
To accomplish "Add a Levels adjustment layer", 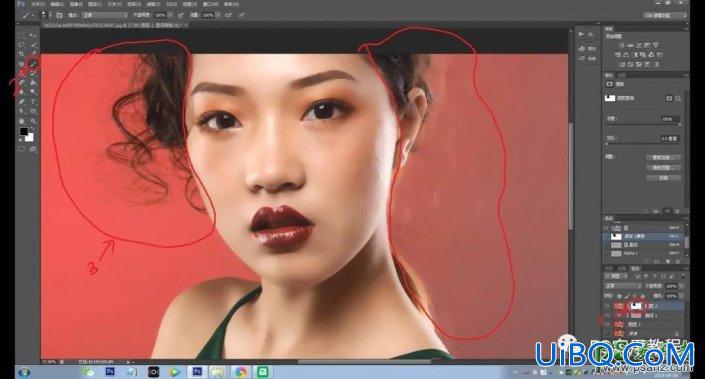I will tap(631, 45).
